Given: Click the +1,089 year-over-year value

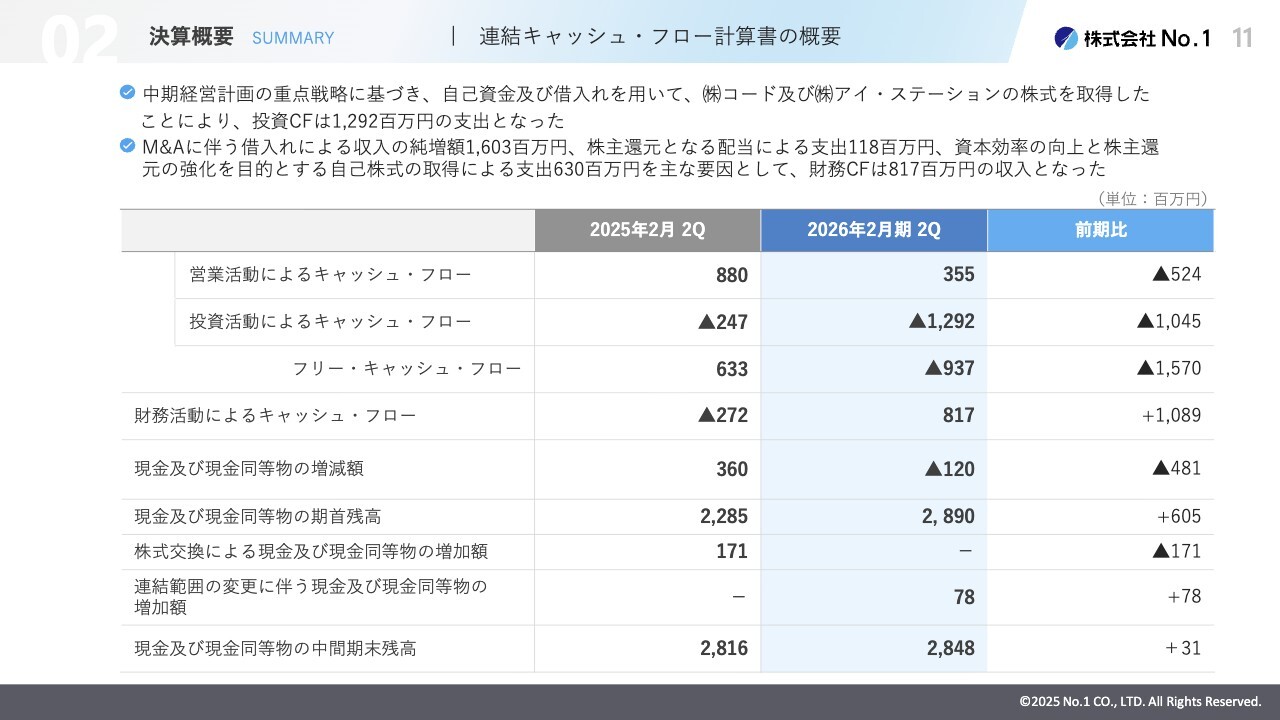Looking at the screenshot, I should pyautogui.click(x=1171, y=416).
